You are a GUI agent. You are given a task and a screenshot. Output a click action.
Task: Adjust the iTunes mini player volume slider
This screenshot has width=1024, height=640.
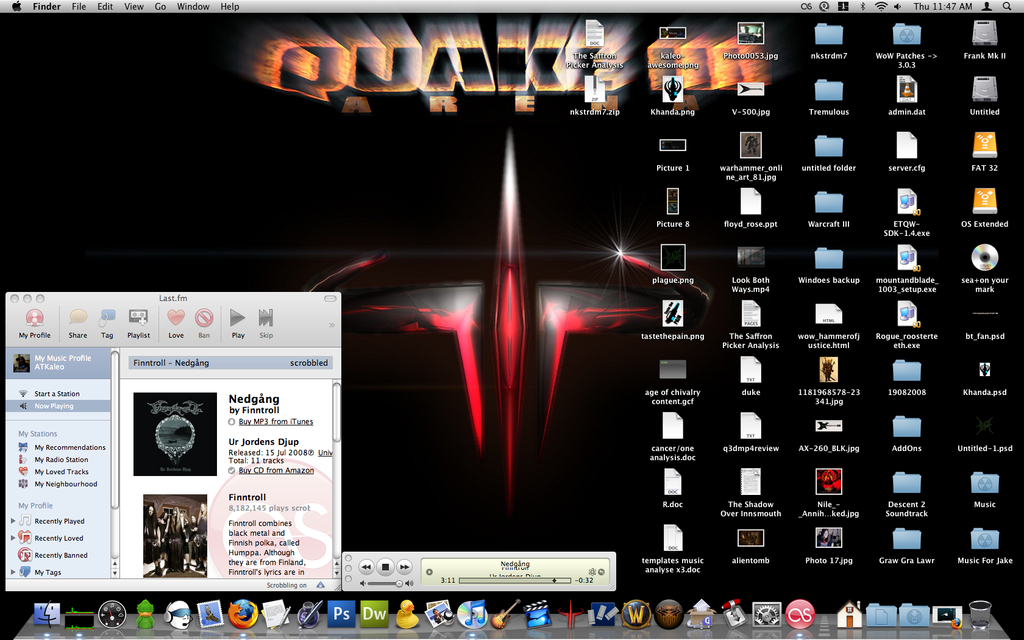[387, 583]
